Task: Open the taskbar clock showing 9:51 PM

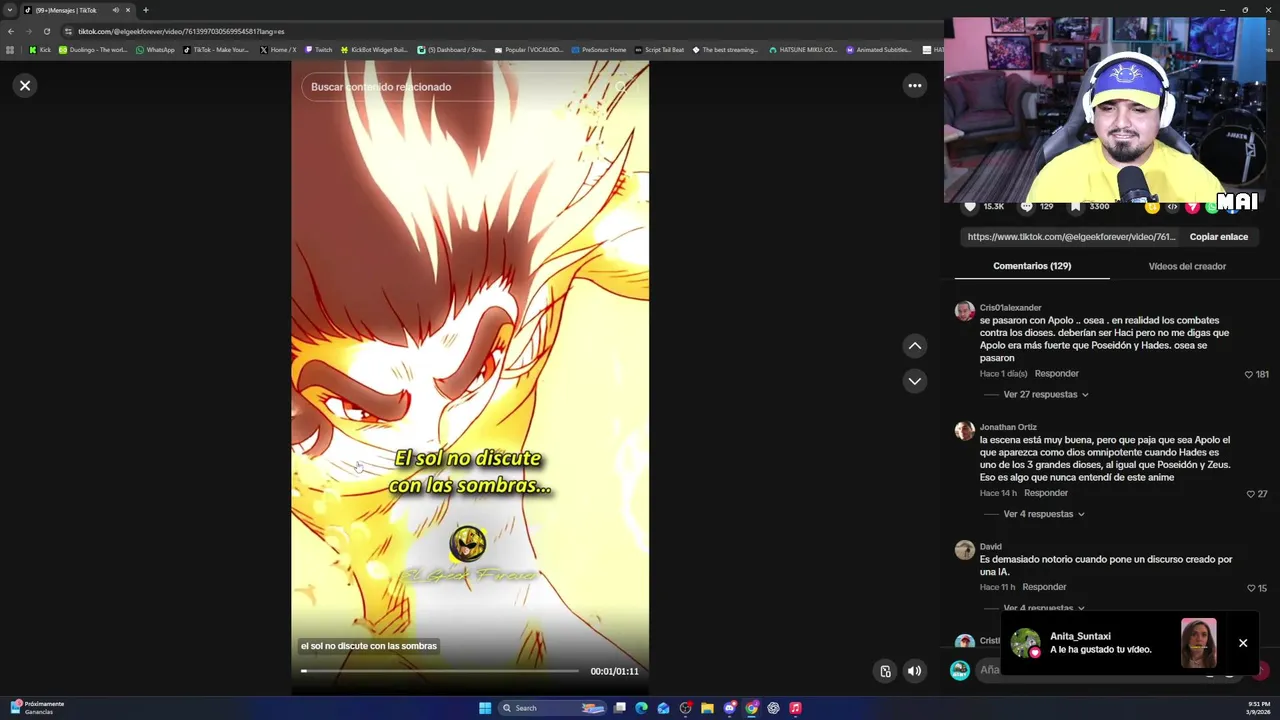Action: tap(1258, 708)
